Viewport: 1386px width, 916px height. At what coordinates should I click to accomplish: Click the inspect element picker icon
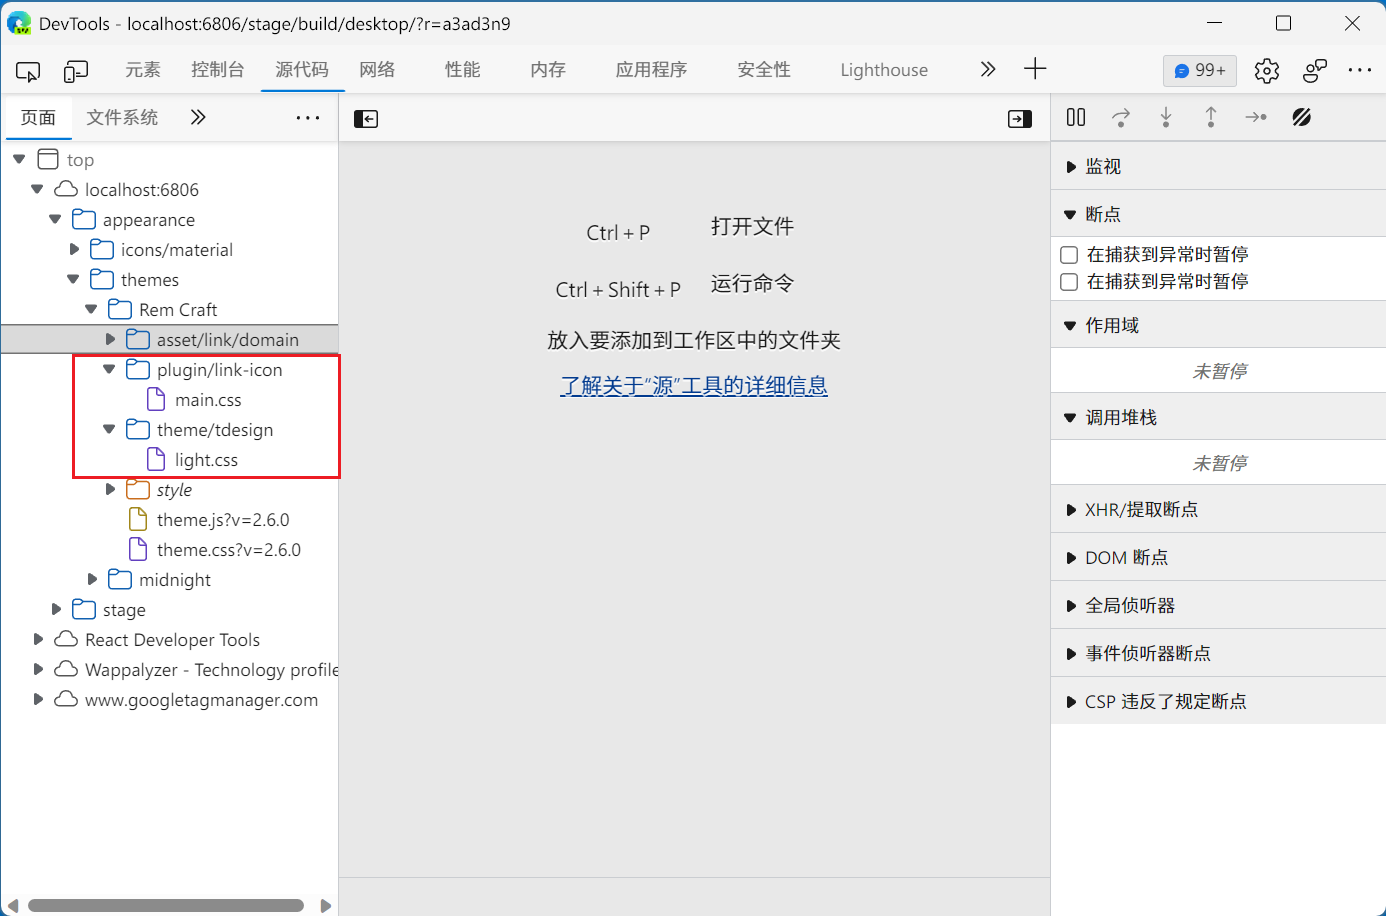click(27, 70)
